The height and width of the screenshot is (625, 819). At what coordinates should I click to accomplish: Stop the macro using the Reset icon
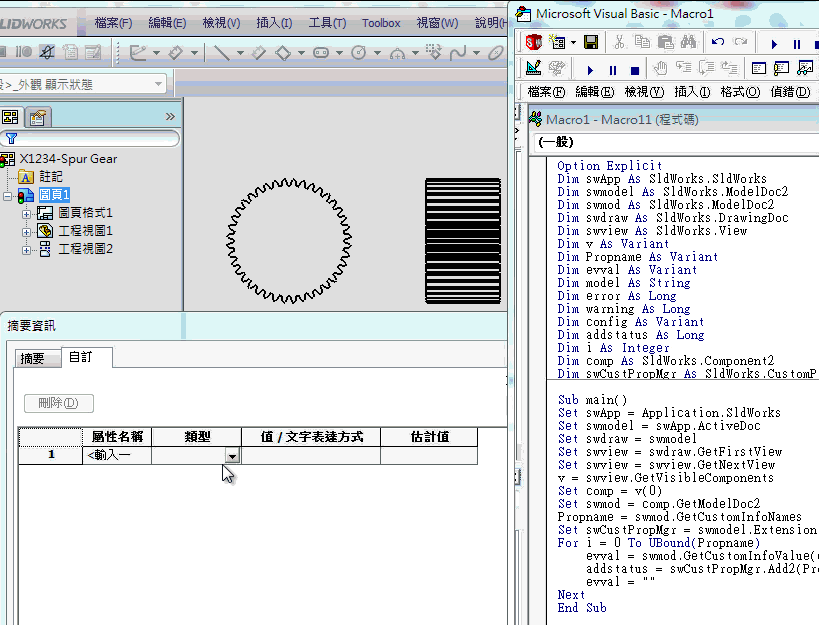[634, 67]
